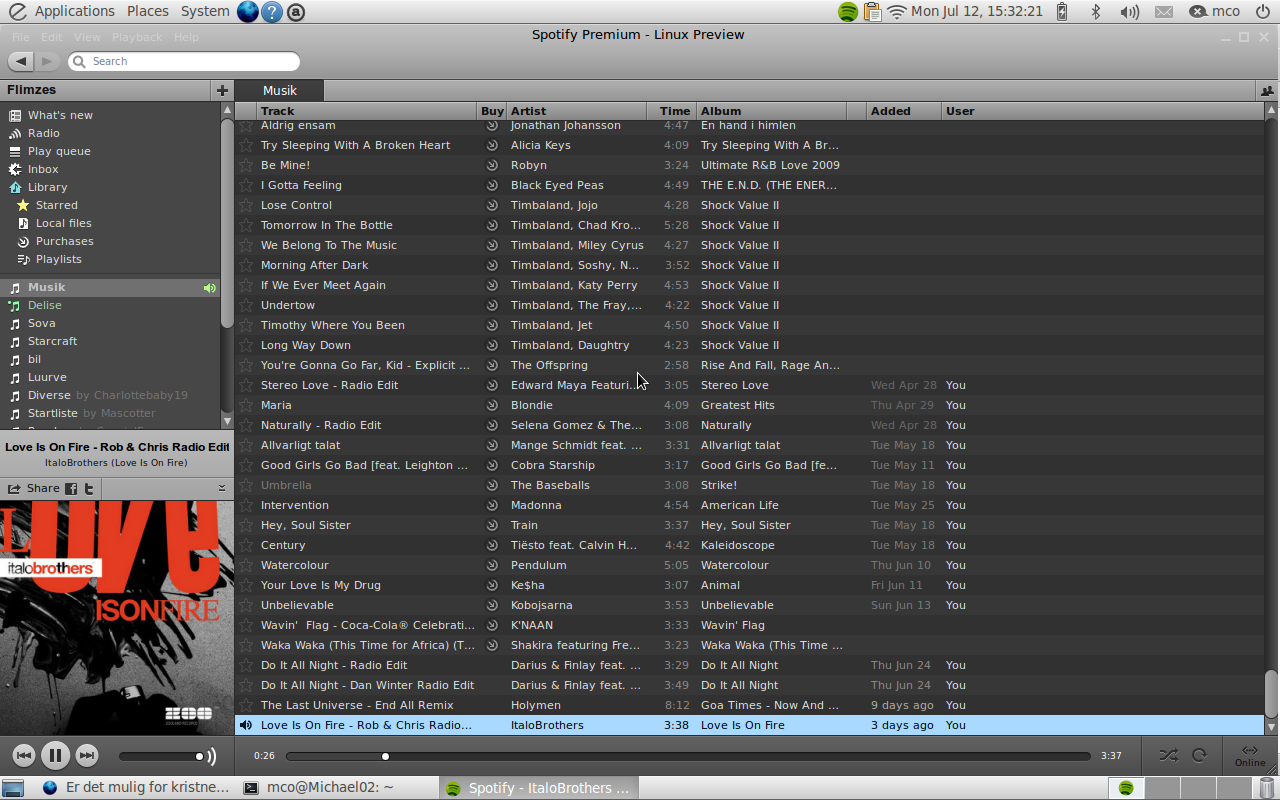1280x800 pixels.
Task: Go back with the navigation arrow
Action: (x=22, y=62)
